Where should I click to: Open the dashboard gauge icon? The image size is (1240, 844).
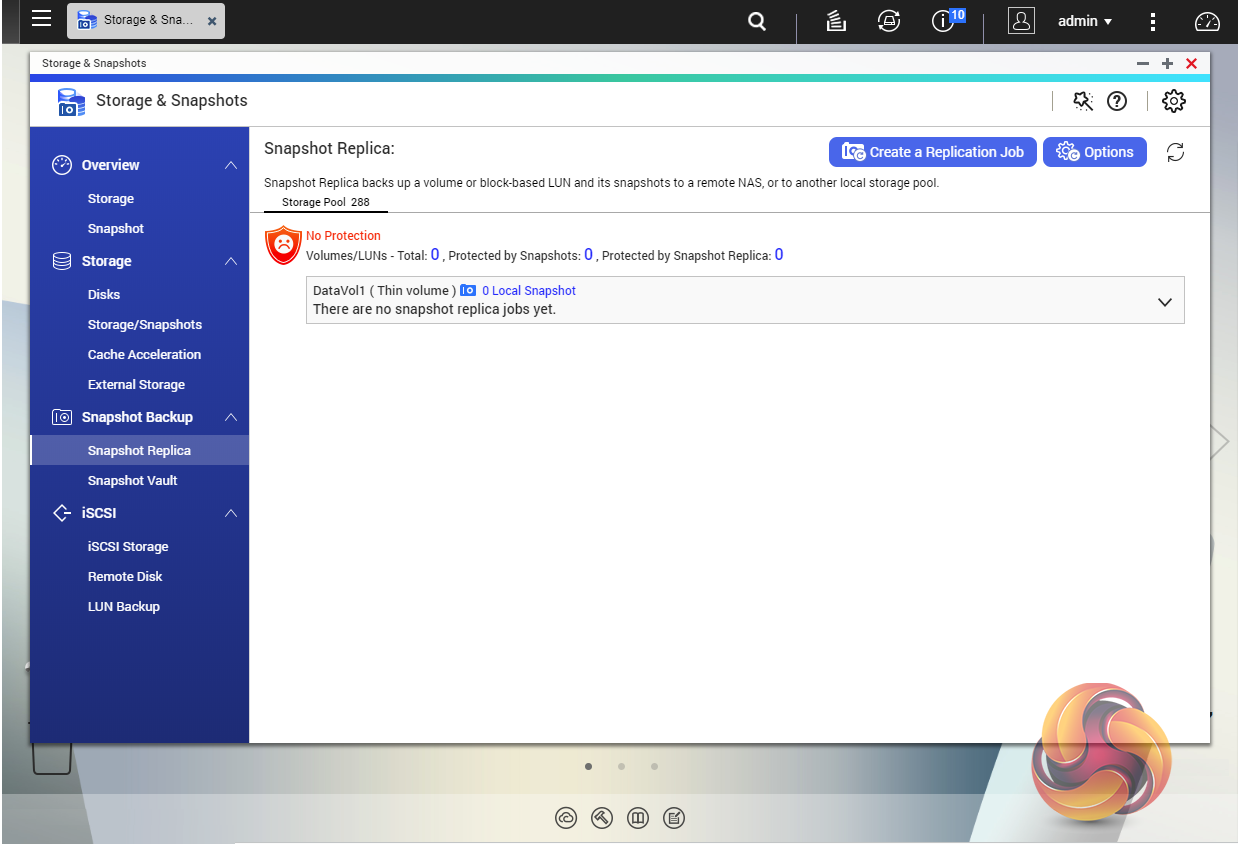1208,21
